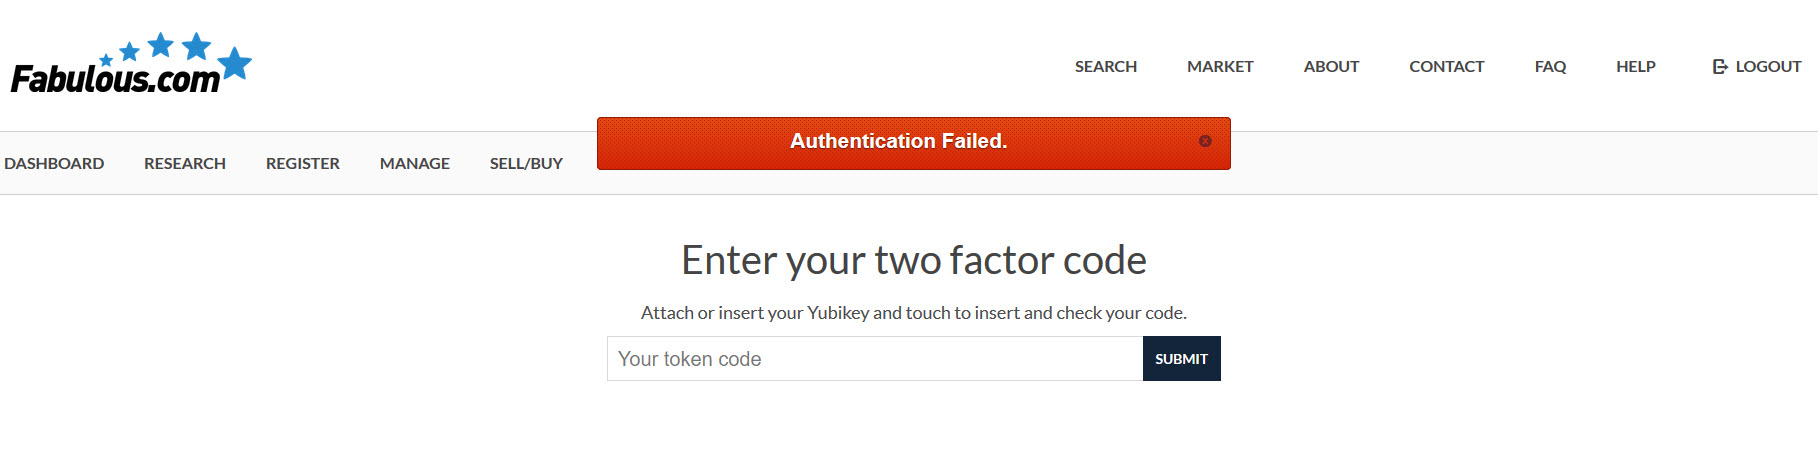Focus the Your token code field

[875, 359]
